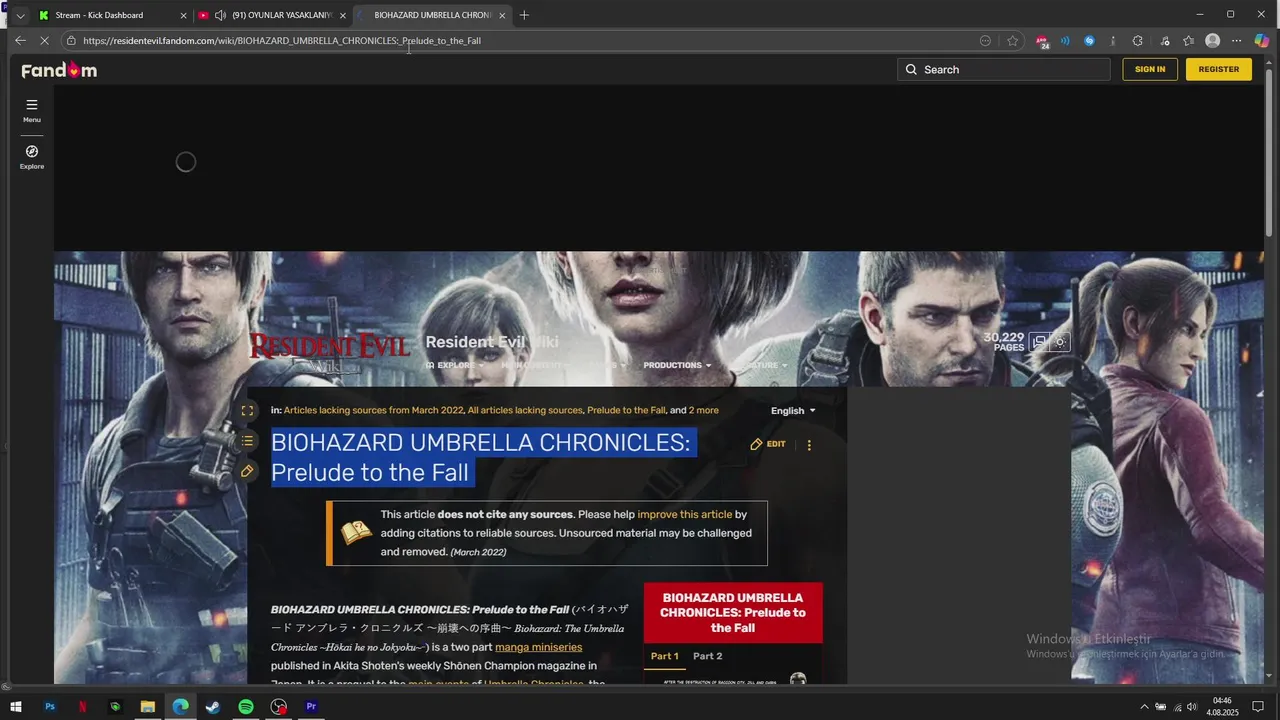The width and height of the screenshot is (1280, 720).
Task: Open a new browser tab
Action: click(524, 15)
